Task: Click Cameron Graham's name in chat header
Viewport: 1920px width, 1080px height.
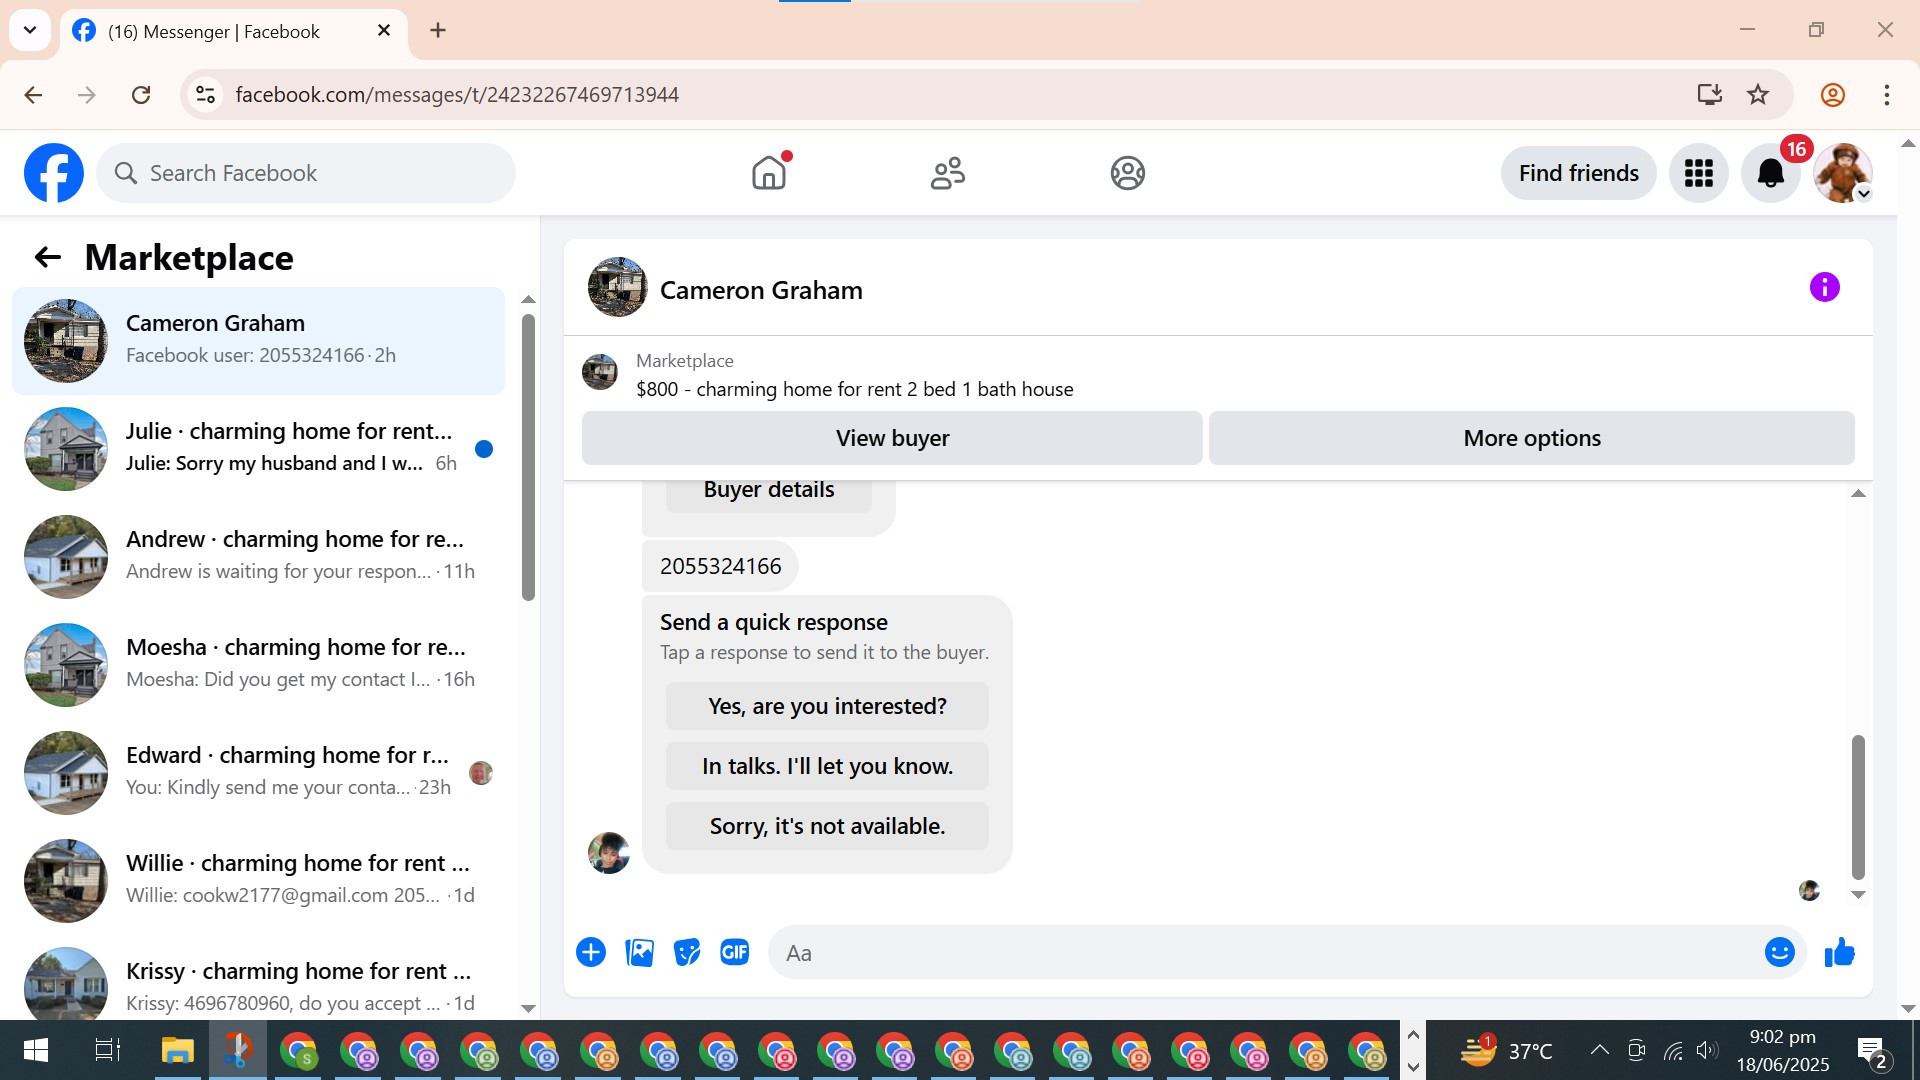Action: click(x=761, y=290)
